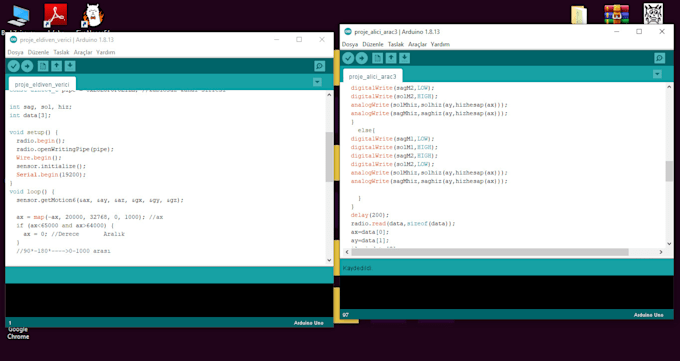
Task: Open Yardım menu in proje_eldiven_verici window
Action: click(105, 52)
